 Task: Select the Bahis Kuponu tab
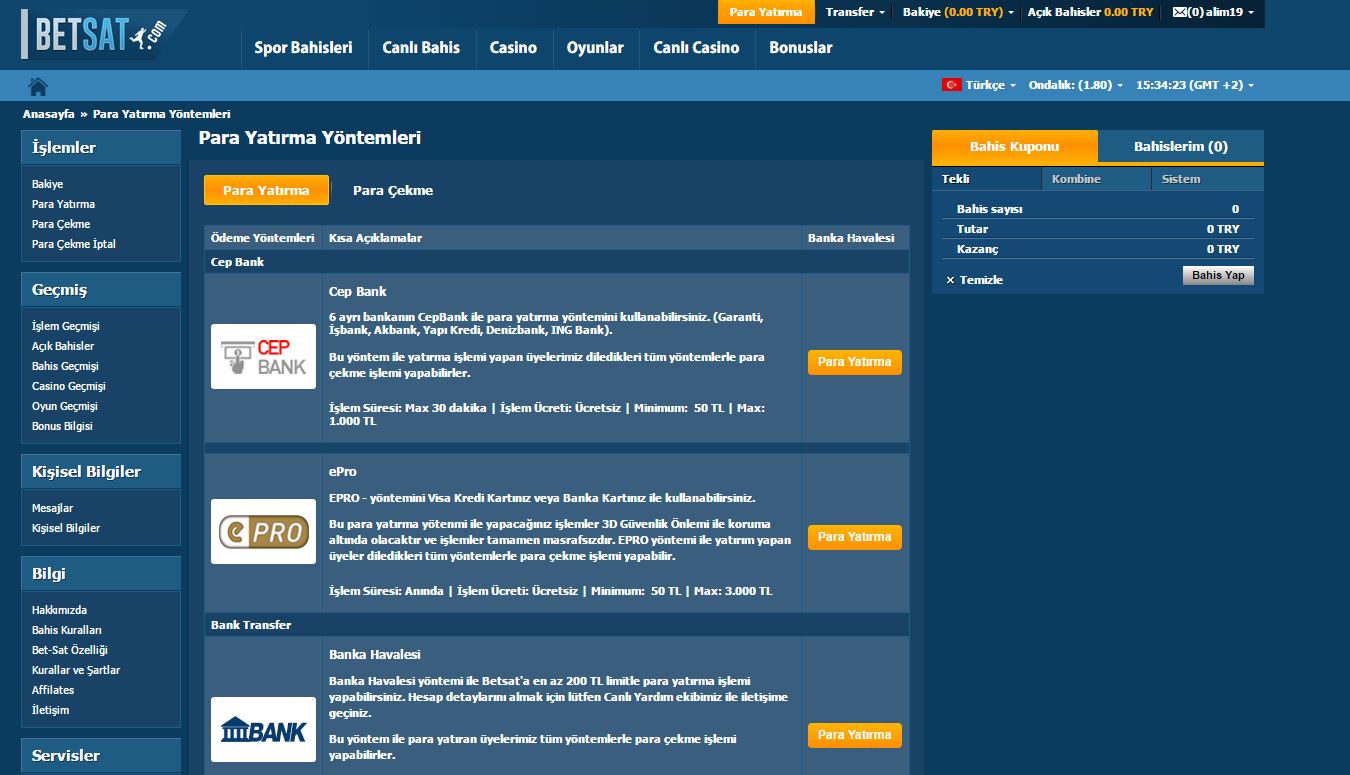[x=1014, y=146]
